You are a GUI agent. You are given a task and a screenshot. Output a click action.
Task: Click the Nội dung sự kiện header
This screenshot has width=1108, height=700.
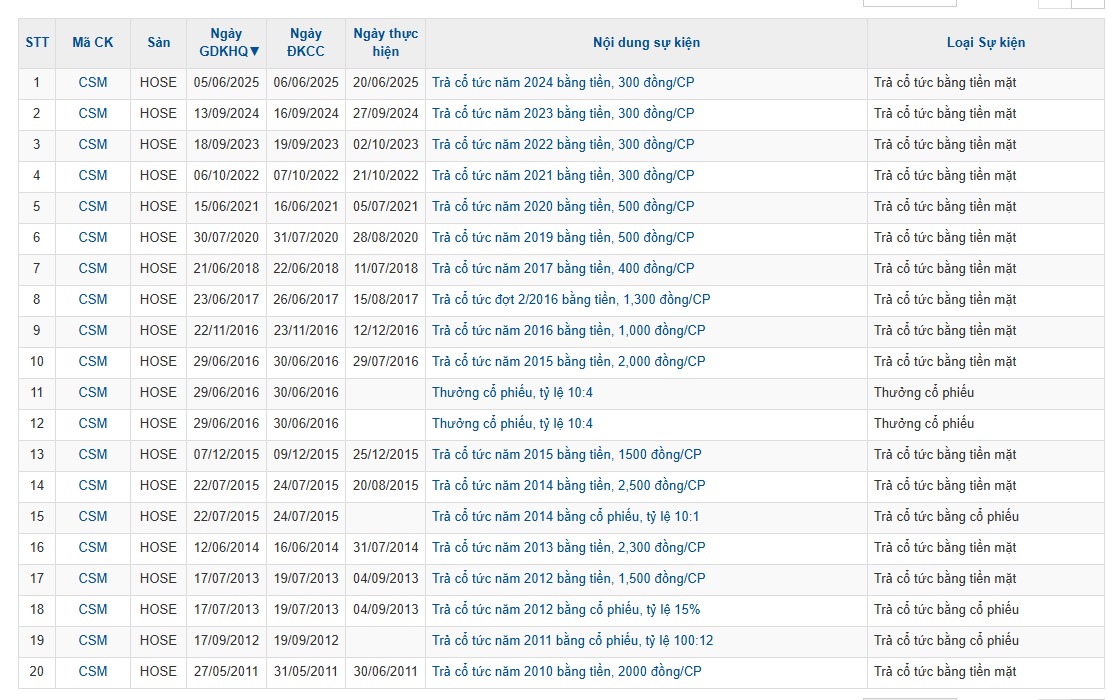point(647,42)
